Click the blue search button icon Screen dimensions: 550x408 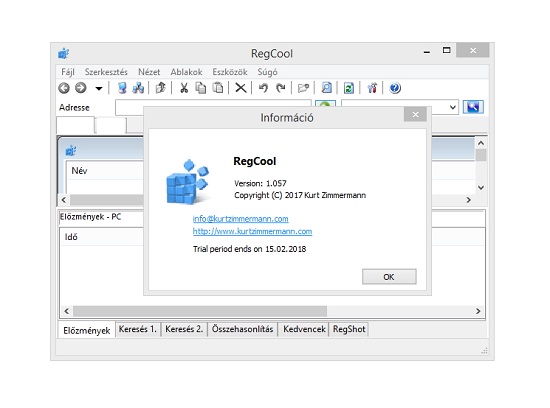point(473,107)
